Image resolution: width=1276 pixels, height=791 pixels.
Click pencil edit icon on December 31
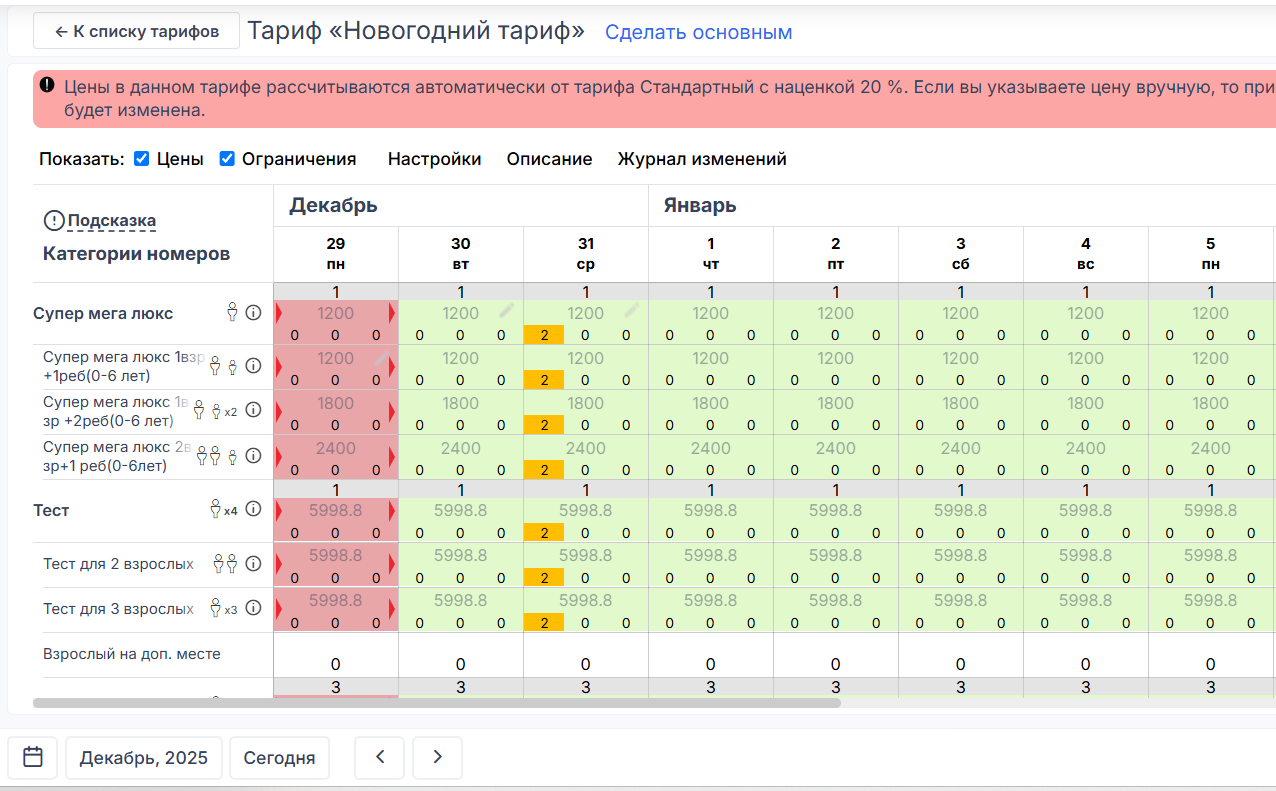click(x=631, y=311)
